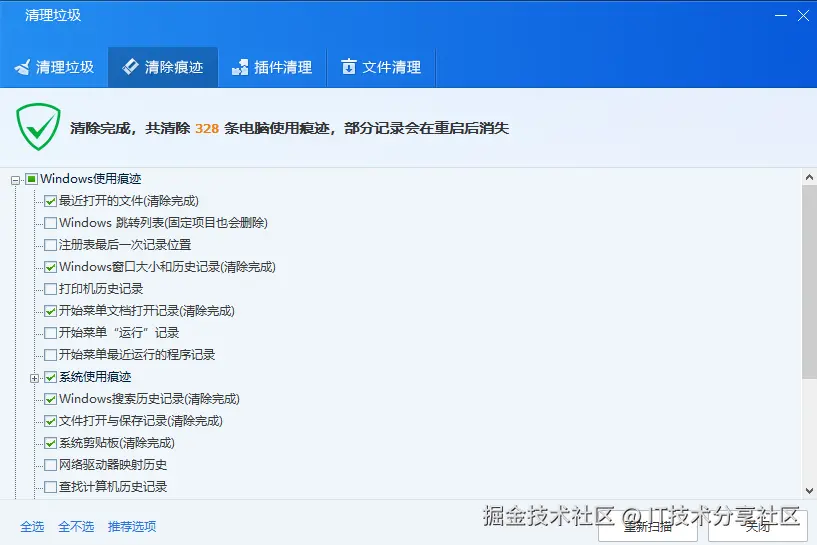Open the 插件清理 tab
Image resolution: width=817 pixels, height=545 pixels.
click(272, 67)
